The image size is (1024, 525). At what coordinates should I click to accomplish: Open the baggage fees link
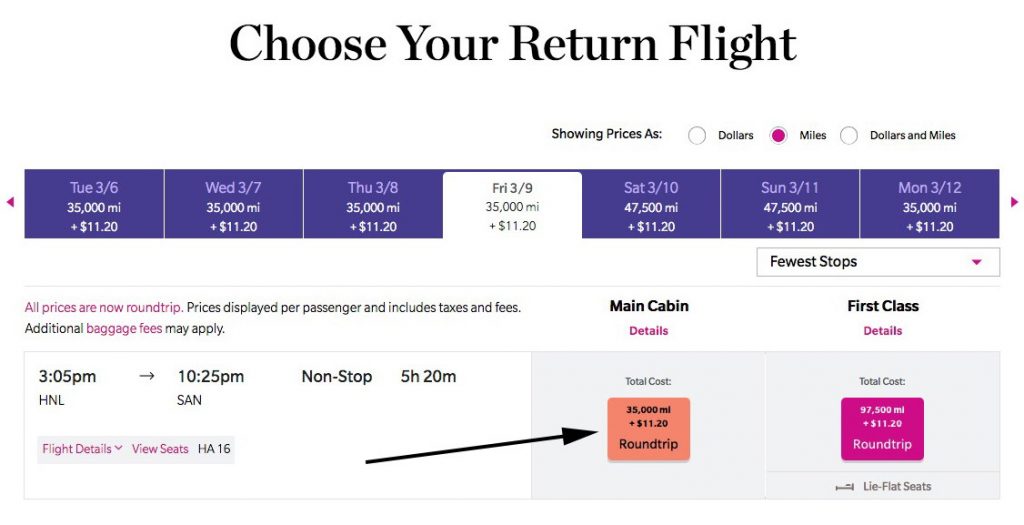pyautogui.click(x=124, y=328)
